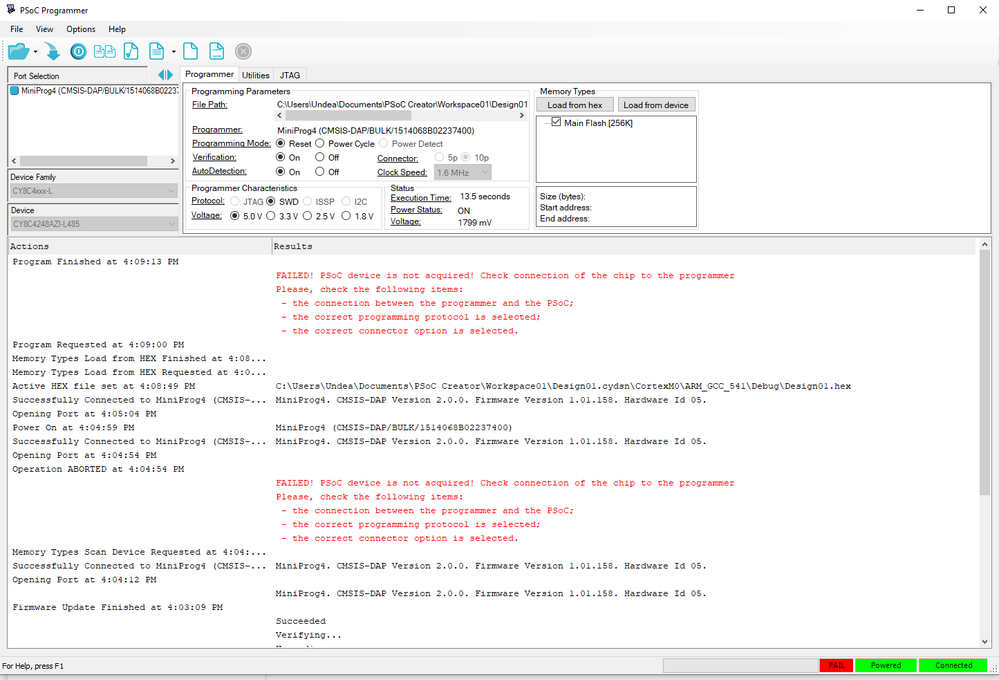Verify the device with the patch-page icon
The image size is (999, 680).
(130, 50)
